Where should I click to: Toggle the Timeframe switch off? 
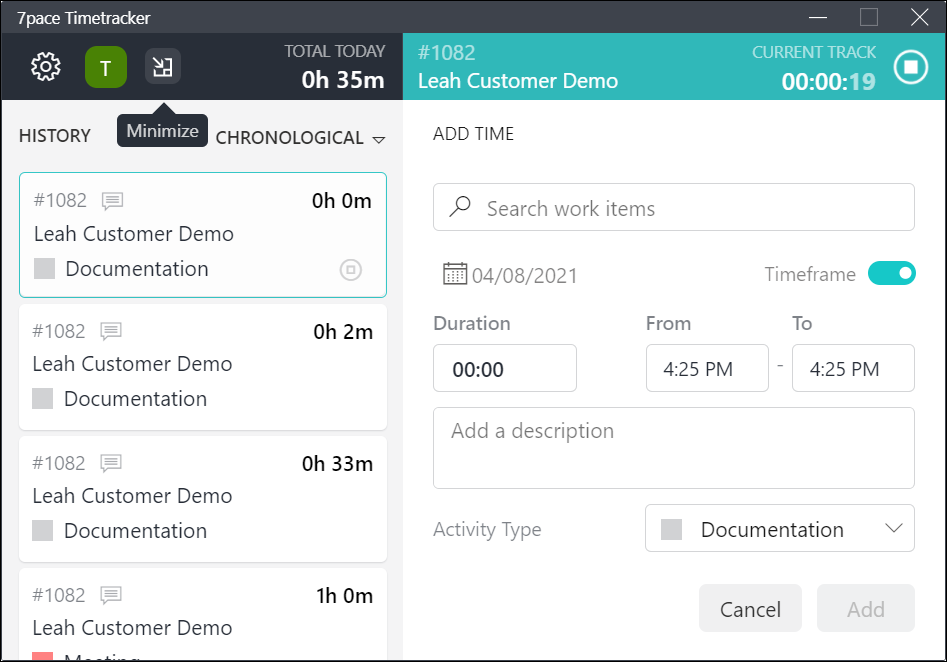coord(891,274)
